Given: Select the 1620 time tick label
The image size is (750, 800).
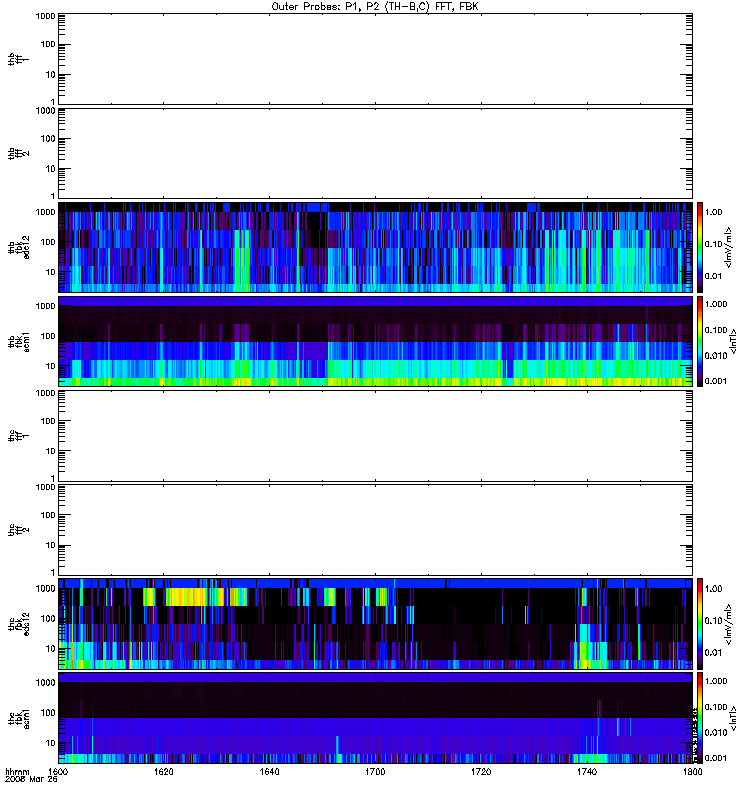Looking at the screenshot, I should tap(163, 771).
